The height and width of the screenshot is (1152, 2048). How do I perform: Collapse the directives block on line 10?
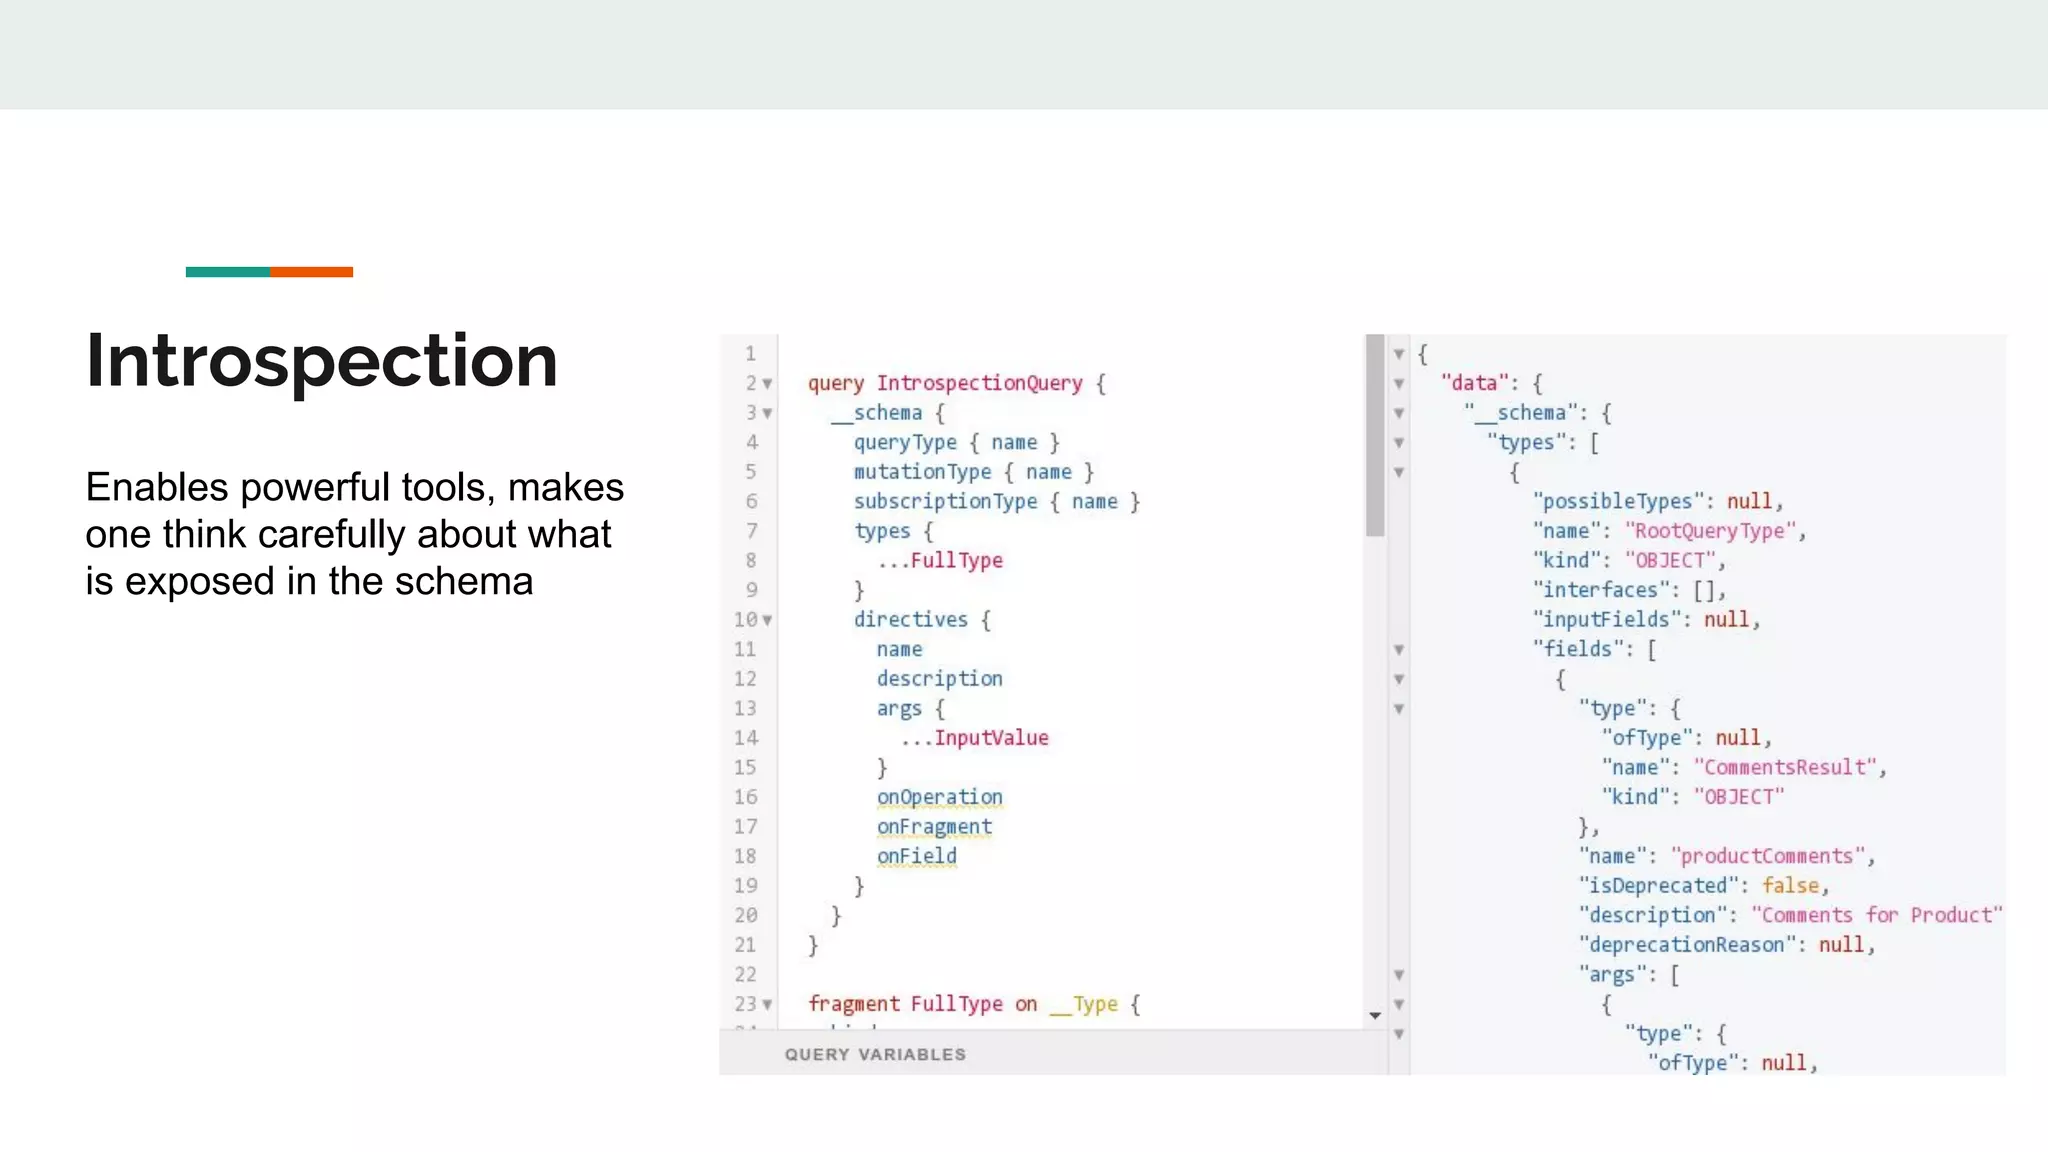767,620
